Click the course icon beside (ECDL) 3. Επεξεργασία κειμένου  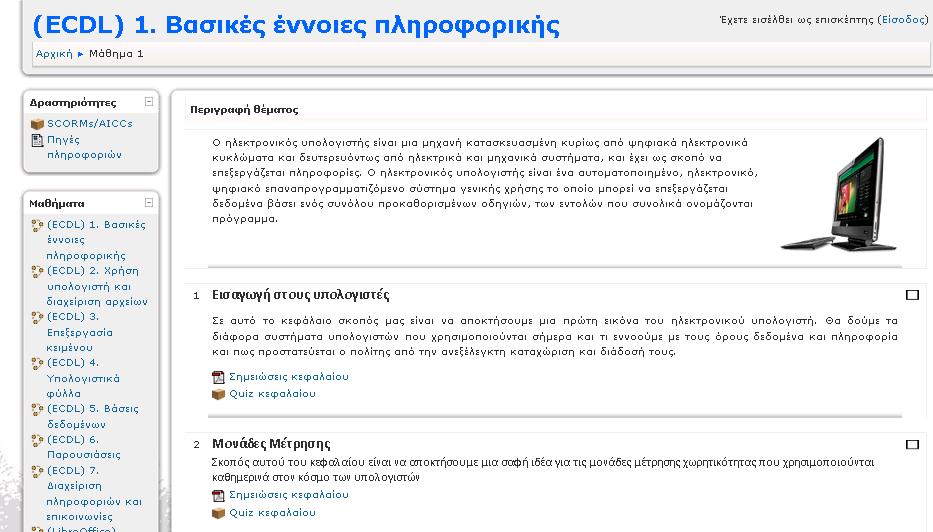point(37,317)
